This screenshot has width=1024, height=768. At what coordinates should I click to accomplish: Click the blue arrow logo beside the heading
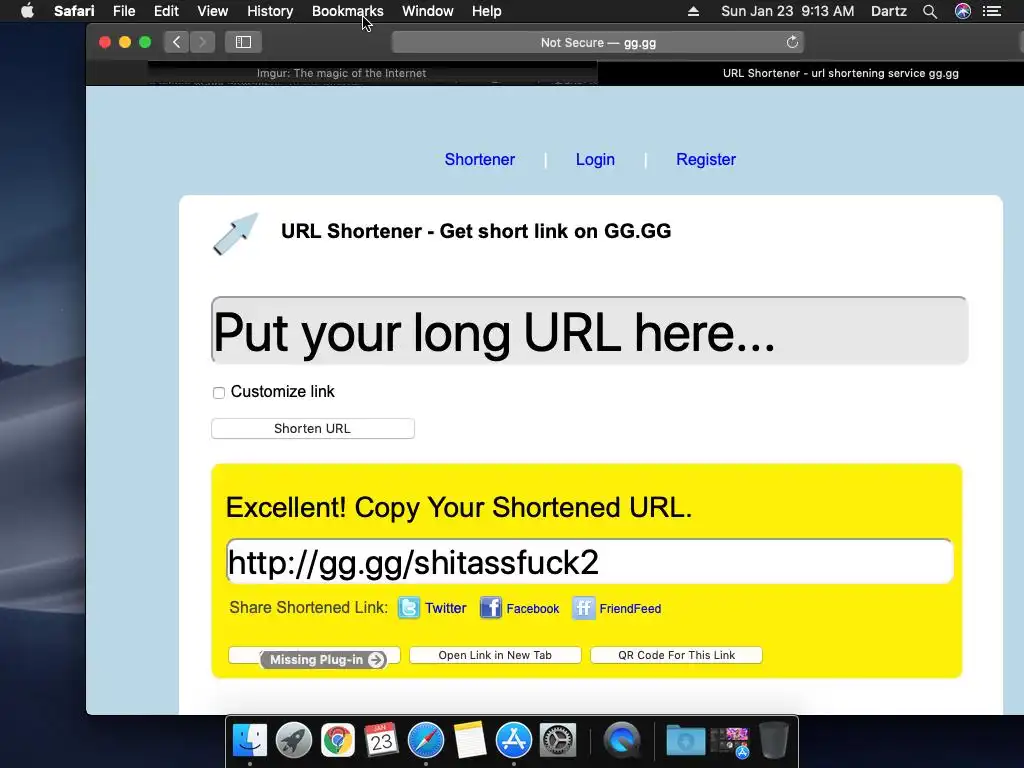pyautogui.click(x=236, y=233)
